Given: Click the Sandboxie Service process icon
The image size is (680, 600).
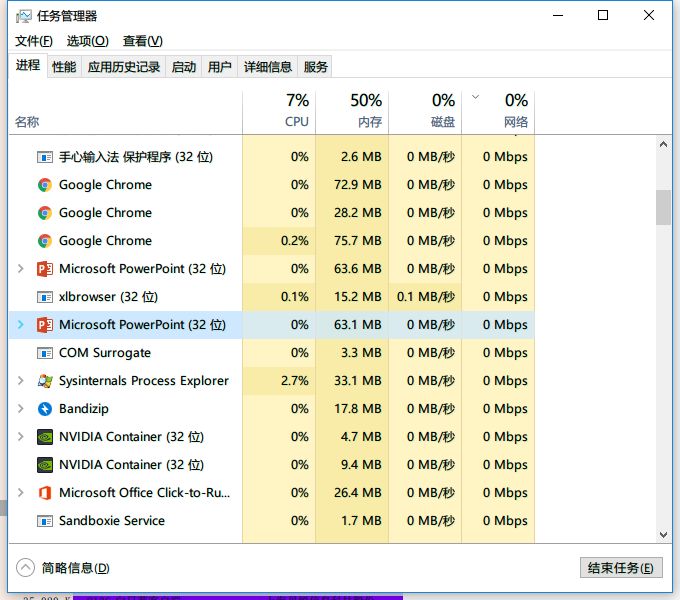Looking at the screenshot, I should click(x=45, y=521).
